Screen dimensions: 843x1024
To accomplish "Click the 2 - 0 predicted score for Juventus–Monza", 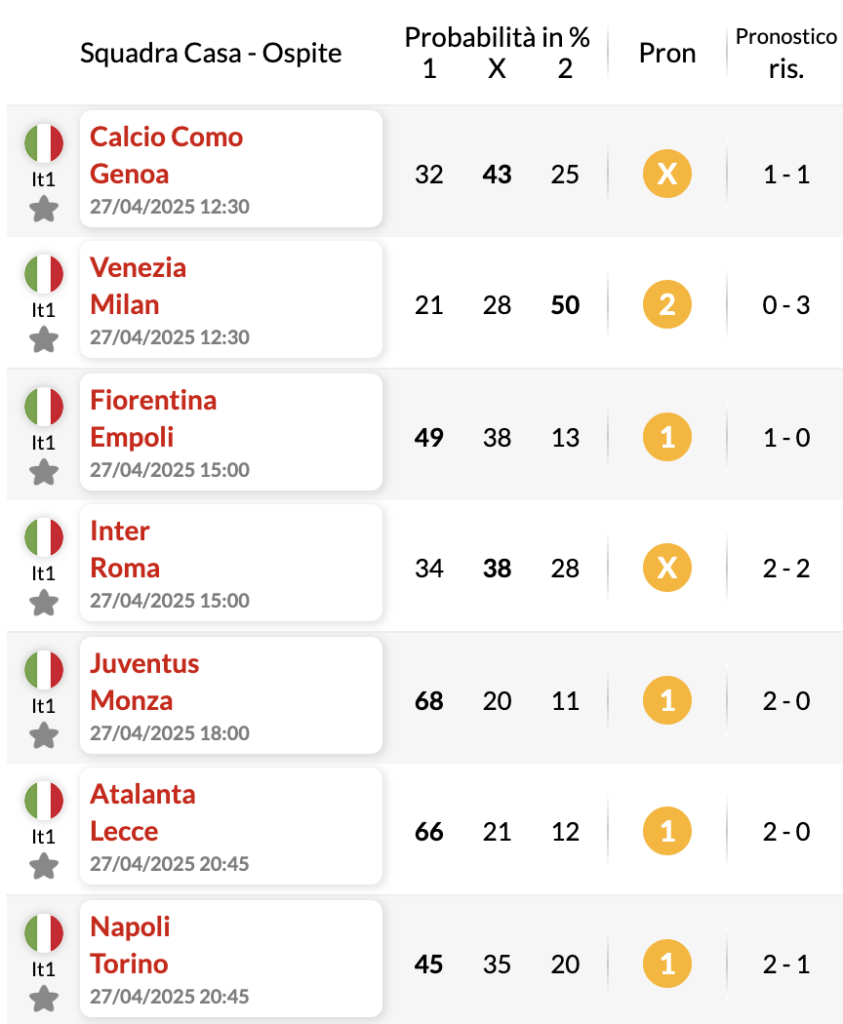I will tap(786, 701).
